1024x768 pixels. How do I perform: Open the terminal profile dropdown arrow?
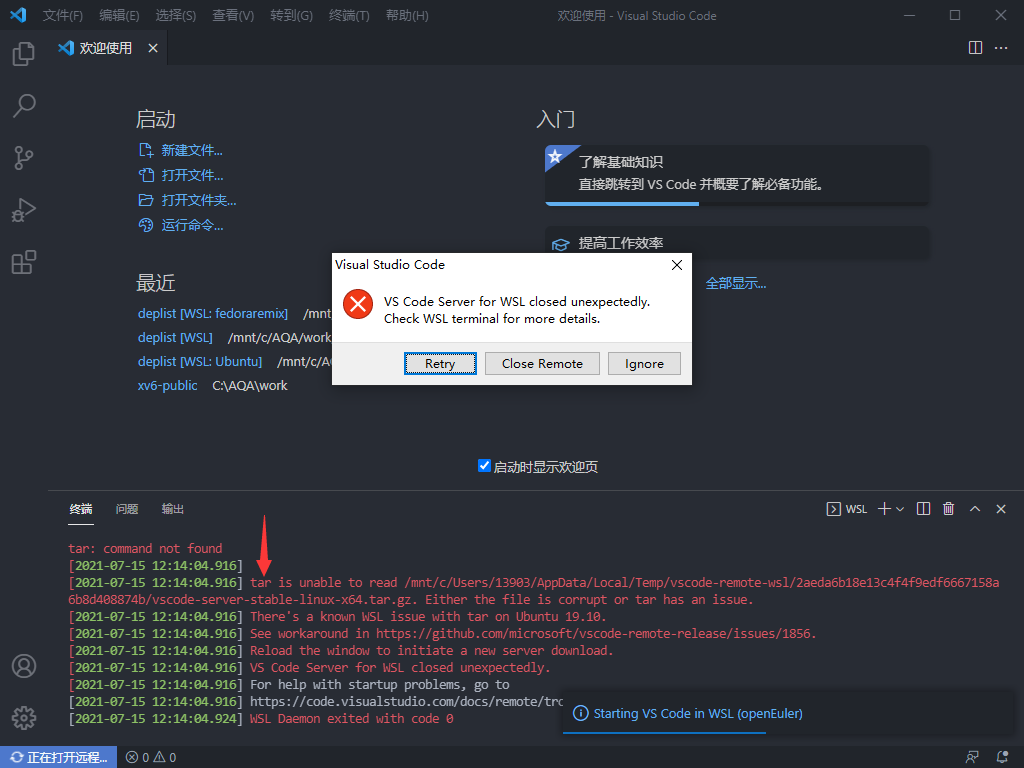pos(898,508)
